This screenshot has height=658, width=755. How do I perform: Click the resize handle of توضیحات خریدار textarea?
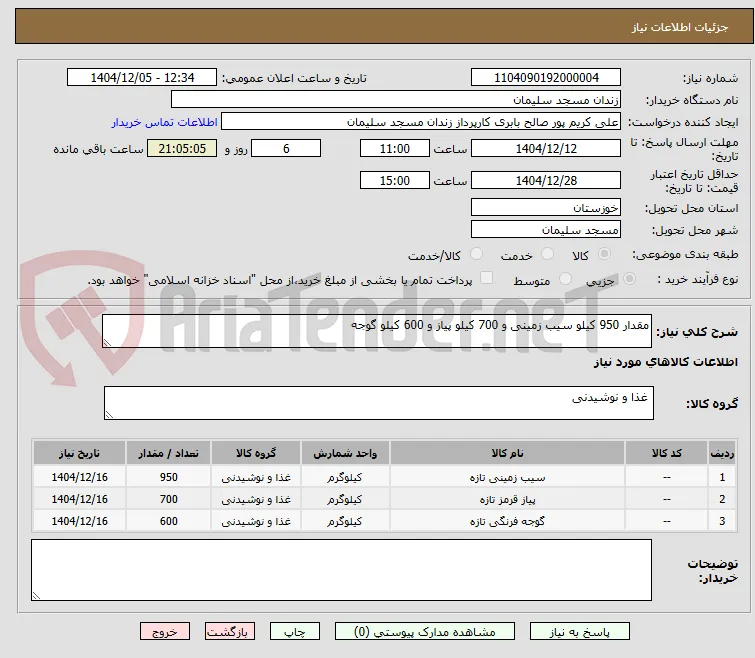(x=37, y=595)
